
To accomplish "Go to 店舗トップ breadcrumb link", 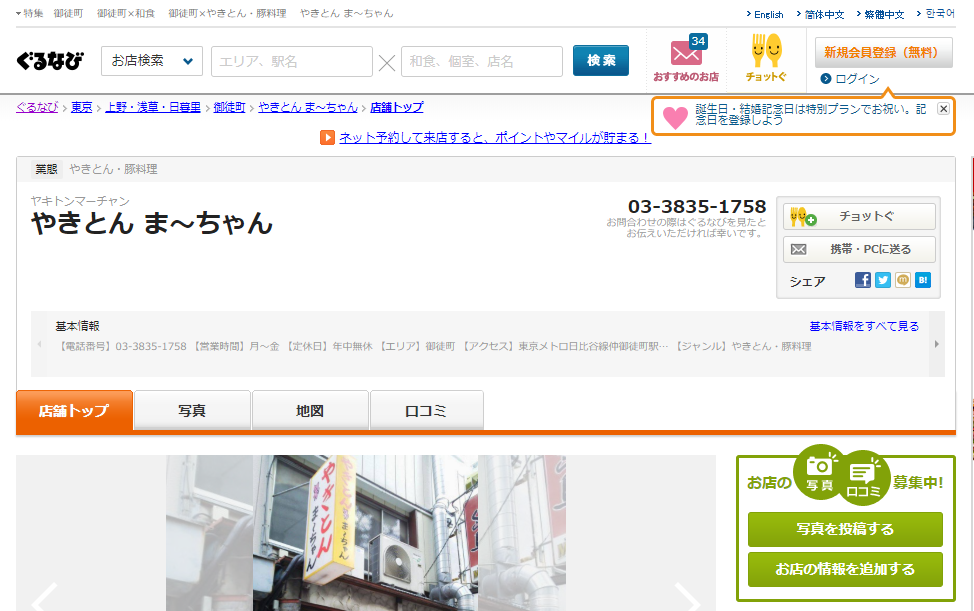I will coord(396,107).
